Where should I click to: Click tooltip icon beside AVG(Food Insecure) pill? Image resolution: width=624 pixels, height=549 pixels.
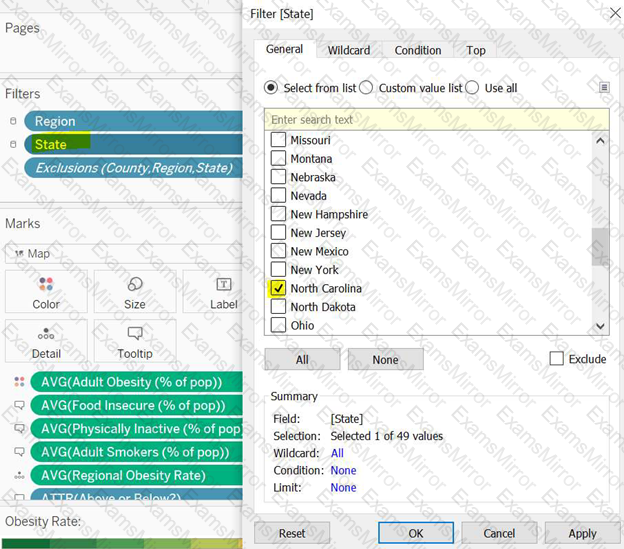19,405
